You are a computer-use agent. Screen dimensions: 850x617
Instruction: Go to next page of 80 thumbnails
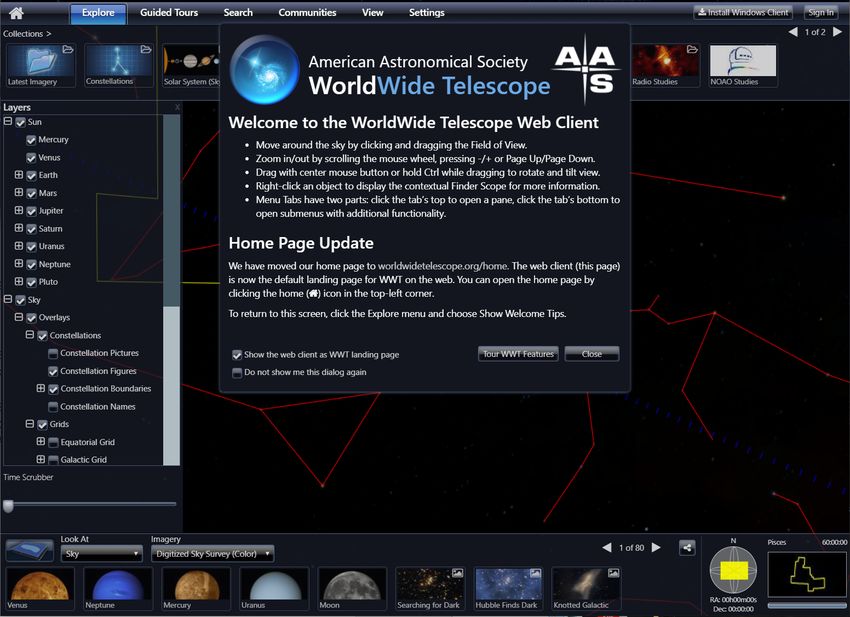656,548
